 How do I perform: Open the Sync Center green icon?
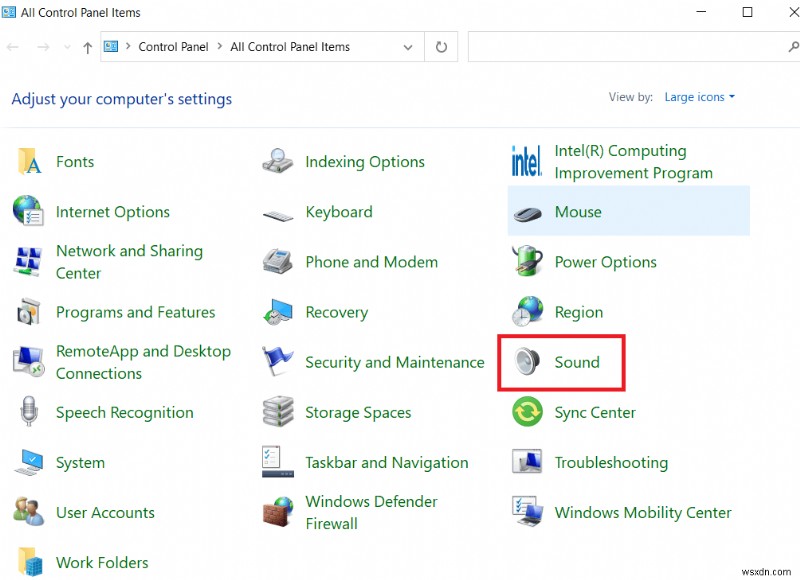click(x=527, y=412)
